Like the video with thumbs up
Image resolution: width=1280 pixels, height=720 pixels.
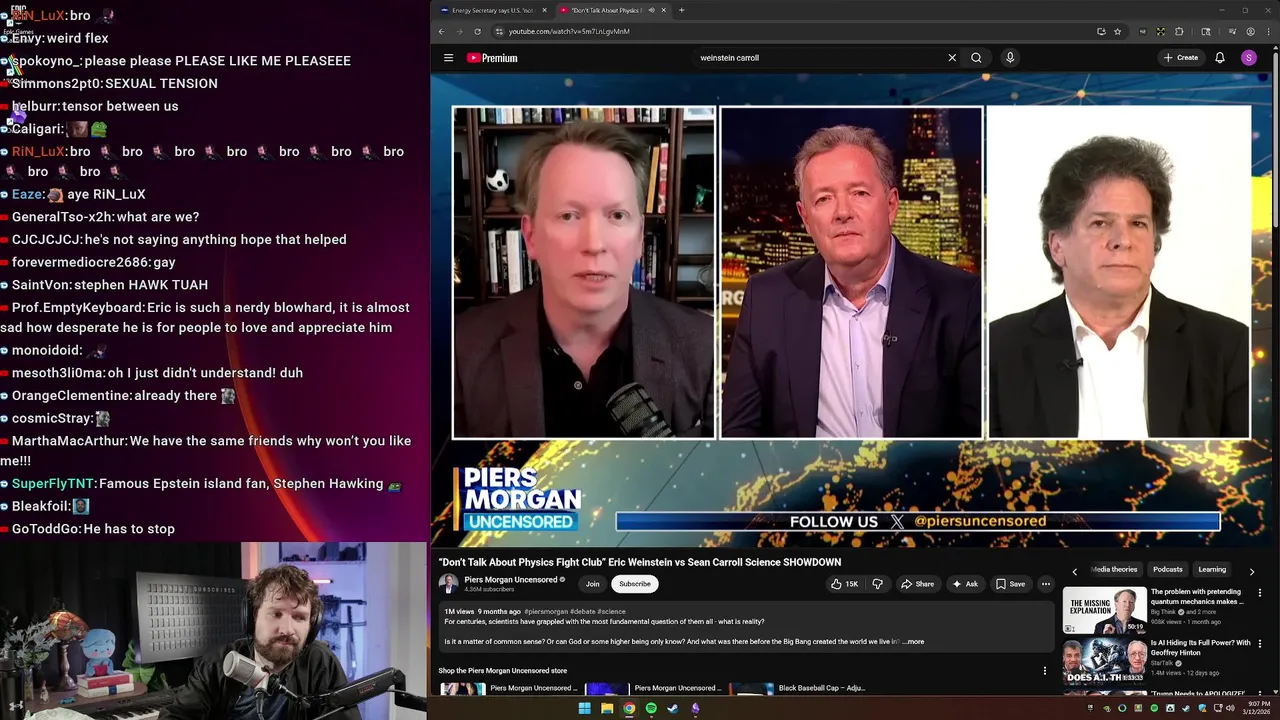844,584
